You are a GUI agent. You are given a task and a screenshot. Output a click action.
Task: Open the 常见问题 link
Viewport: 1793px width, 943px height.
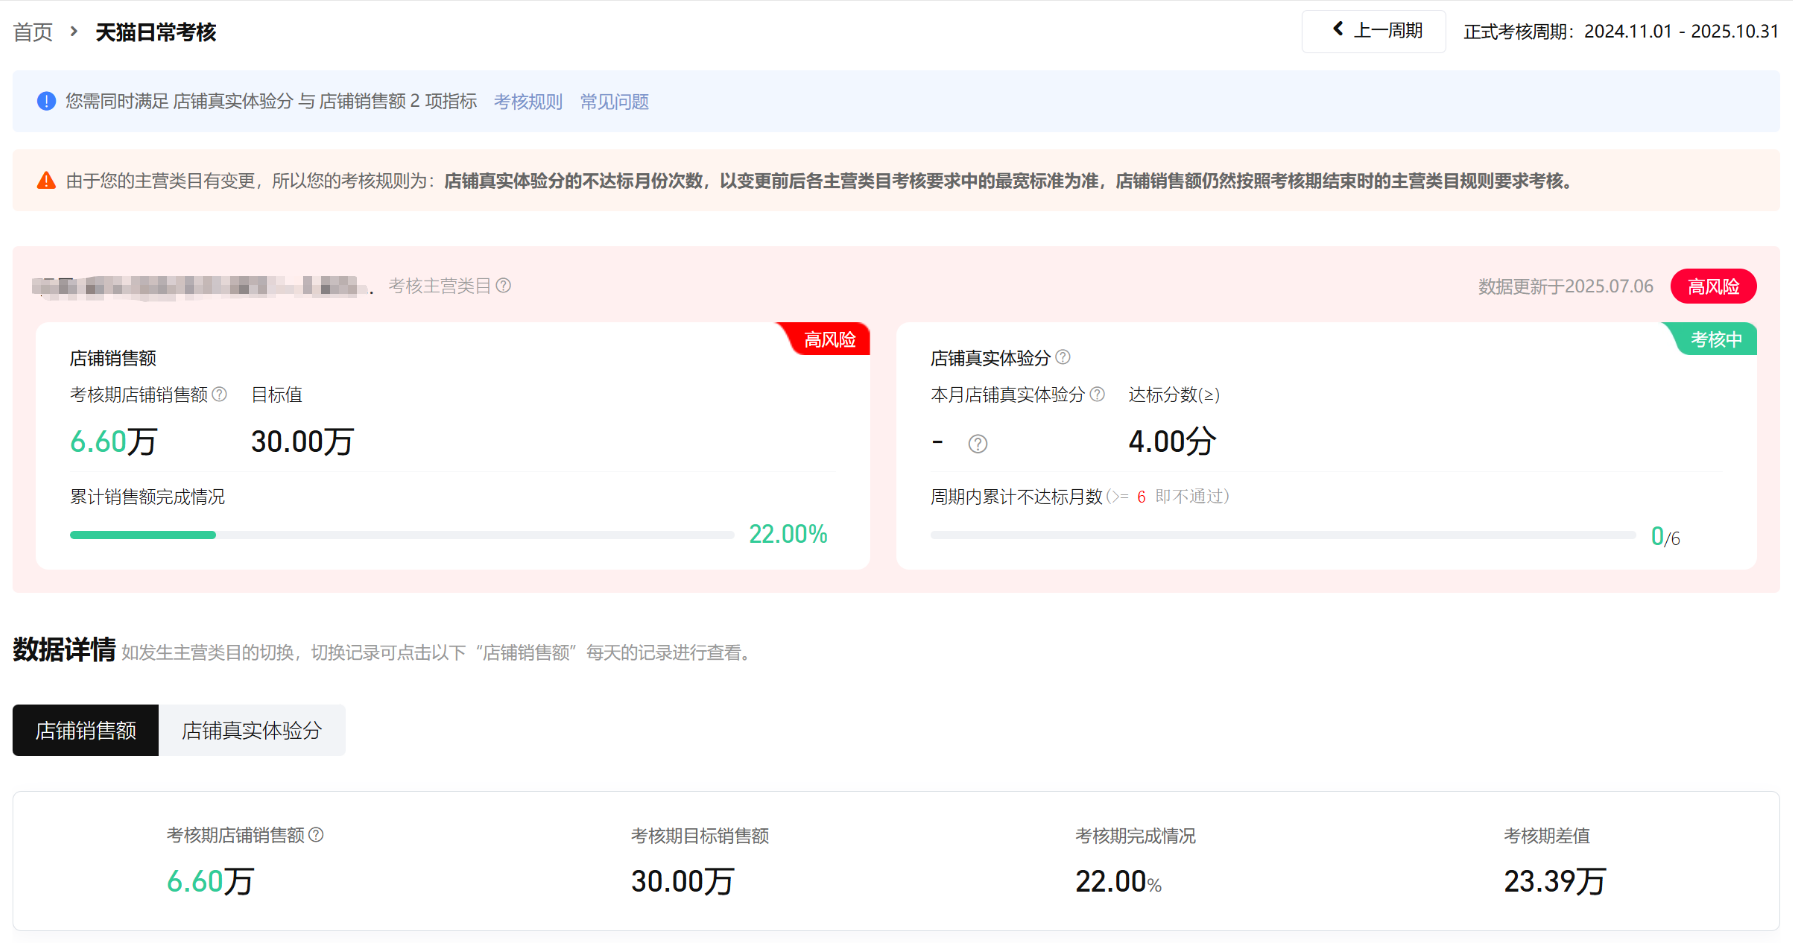pos(614,102)
